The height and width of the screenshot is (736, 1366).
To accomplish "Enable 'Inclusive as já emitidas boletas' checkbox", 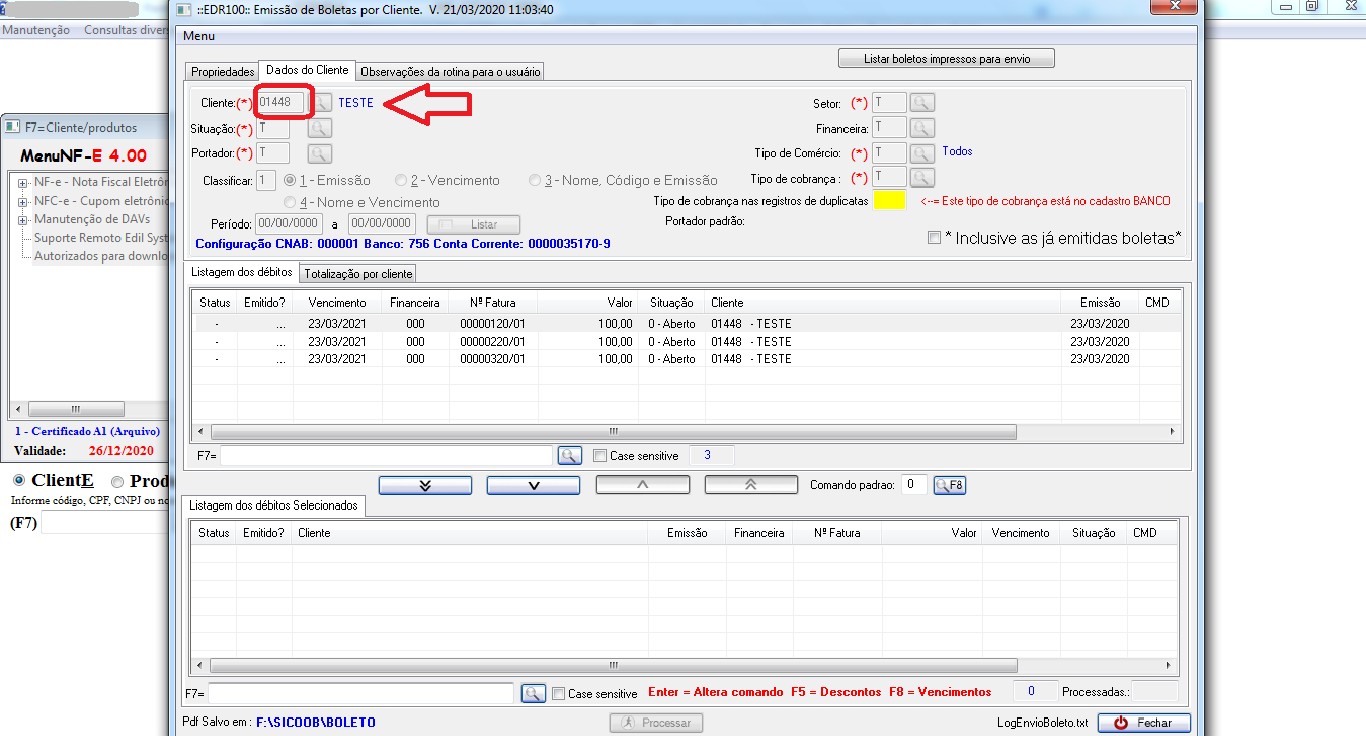I will point(934,238).
